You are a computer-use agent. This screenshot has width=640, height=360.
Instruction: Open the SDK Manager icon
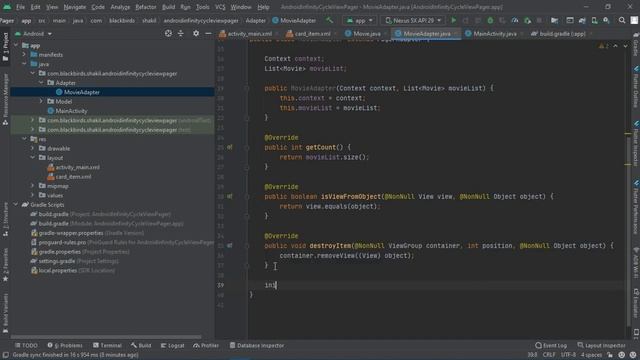[x=607, y=20]
